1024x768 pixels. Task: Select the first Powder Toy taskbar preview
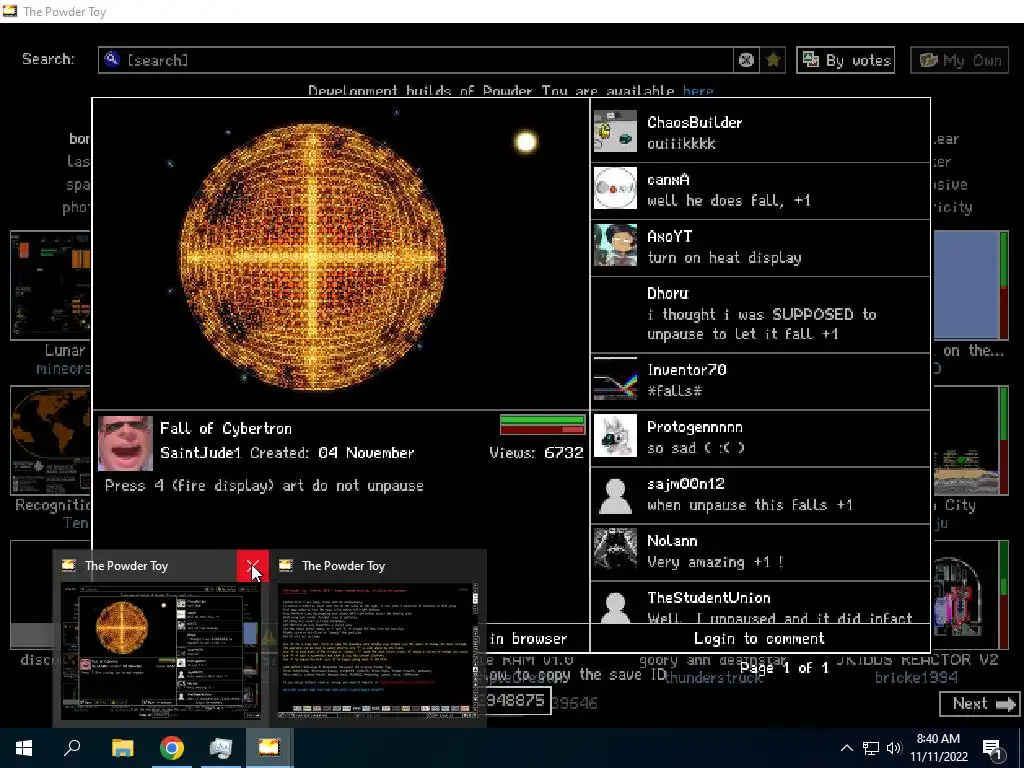coord(161,652)
